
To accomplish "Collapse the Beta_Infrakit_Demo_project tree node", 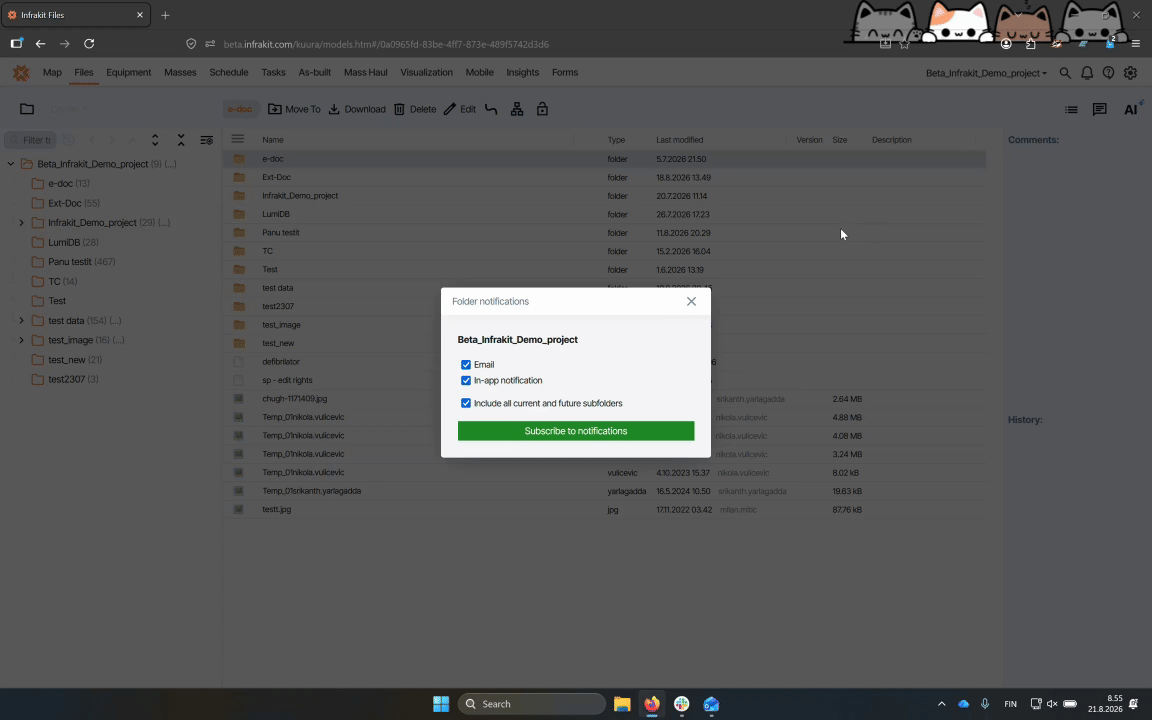I will (10, 164).
